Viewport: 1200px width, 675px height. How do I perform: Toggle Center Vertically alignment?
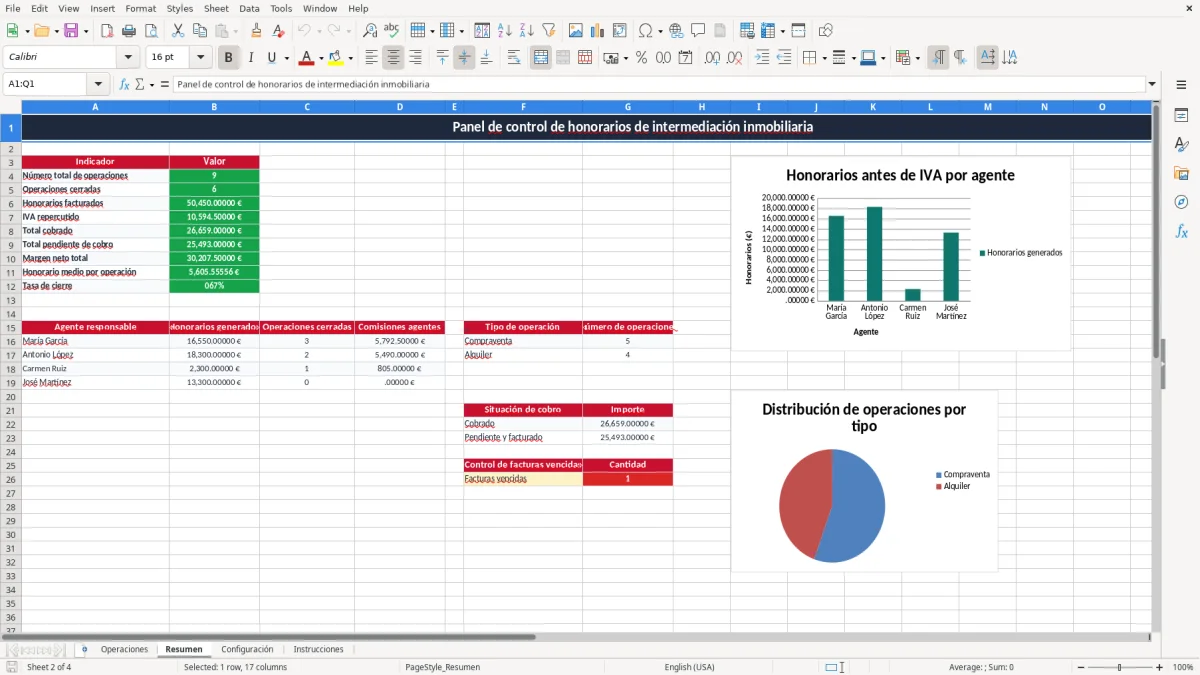point(464,58)
